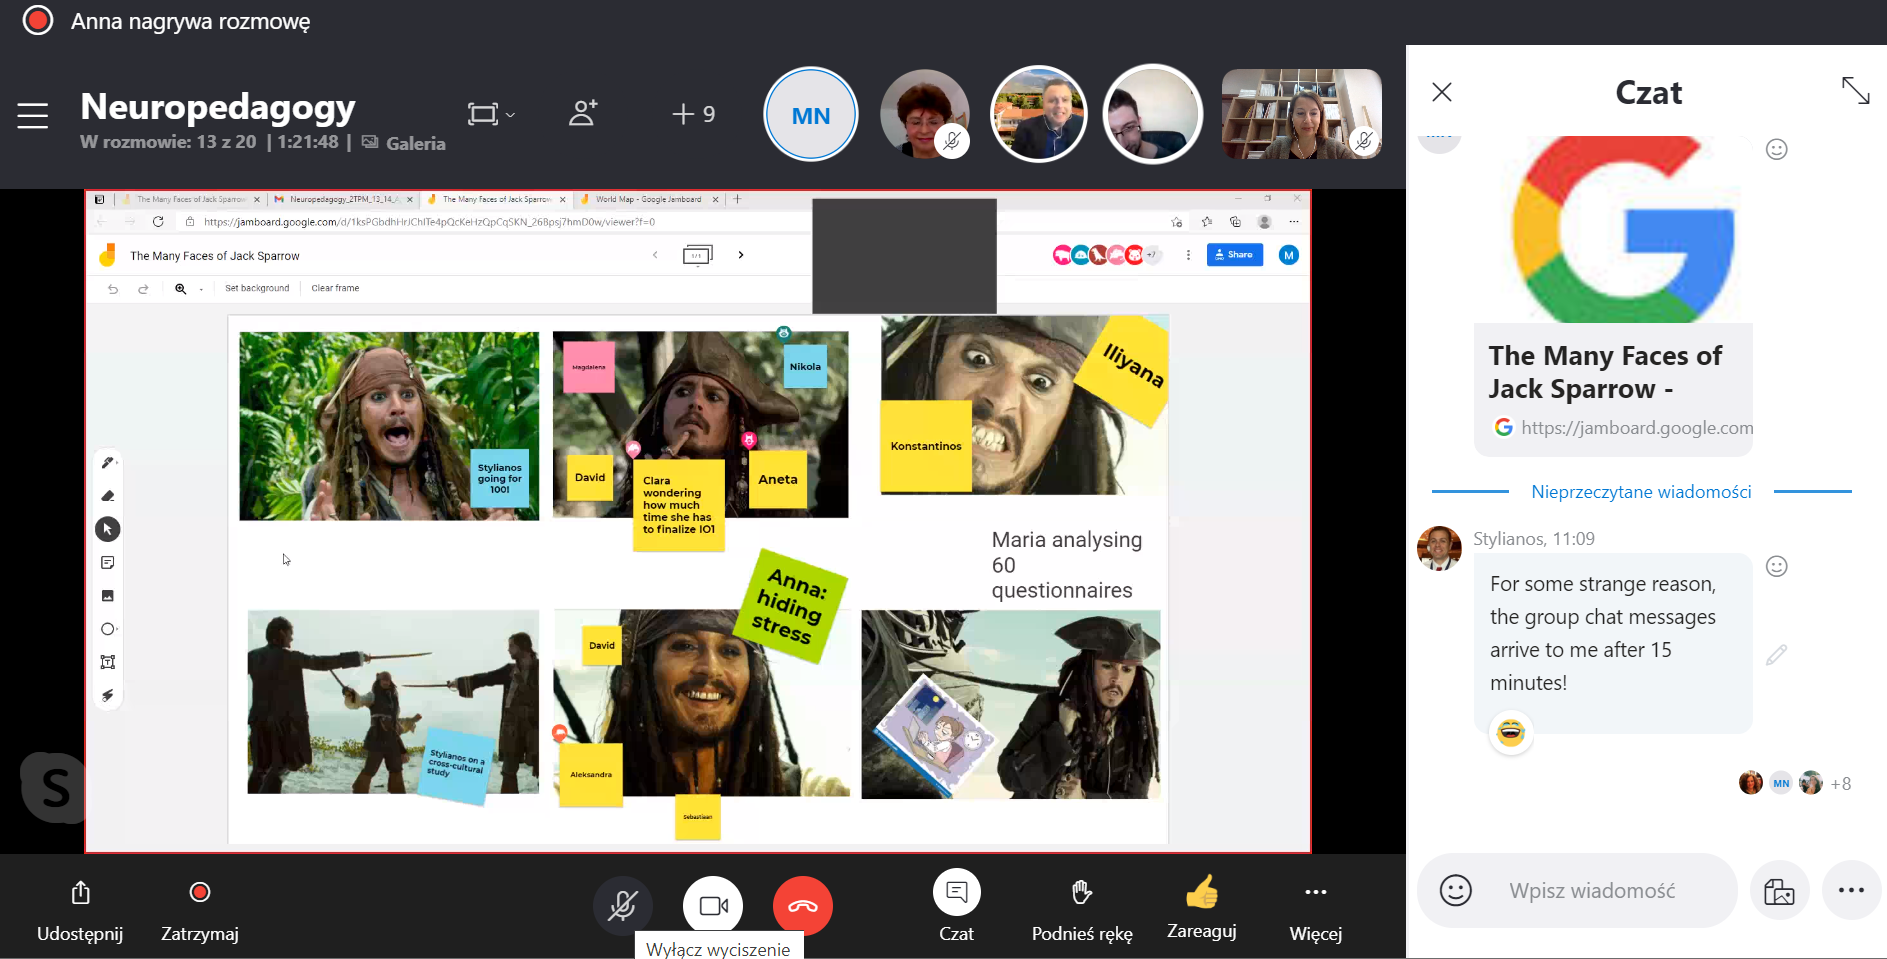Open the Więcej options menu
This screenshot has width=1887, height=959.
[x=1316, y=910]
